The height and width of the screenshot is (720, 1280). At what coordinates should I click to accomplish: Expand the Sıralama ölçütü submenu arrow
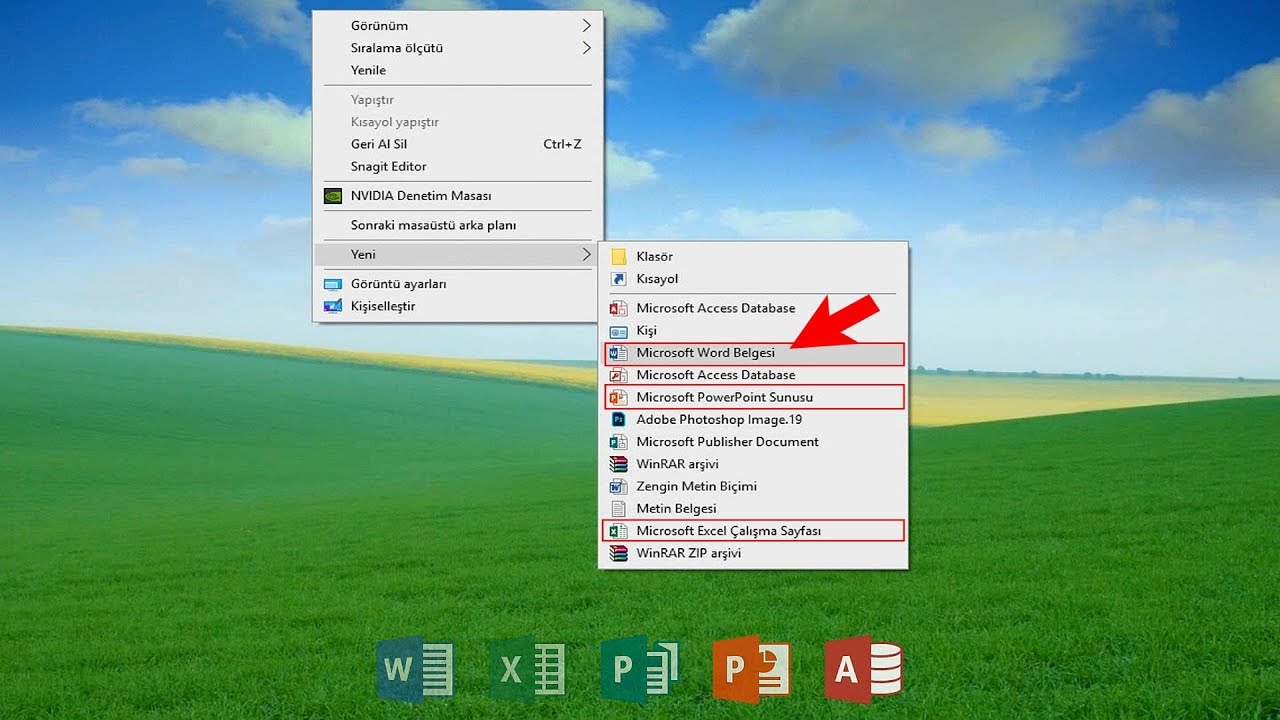pos(586,47)
